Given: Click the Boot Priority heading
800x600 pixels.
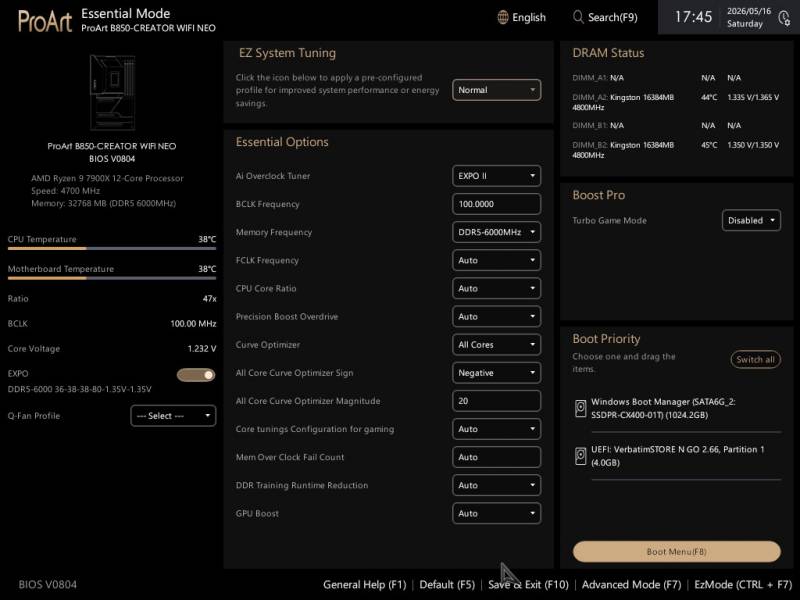Looking at the screenshot, I should point(606,339).
